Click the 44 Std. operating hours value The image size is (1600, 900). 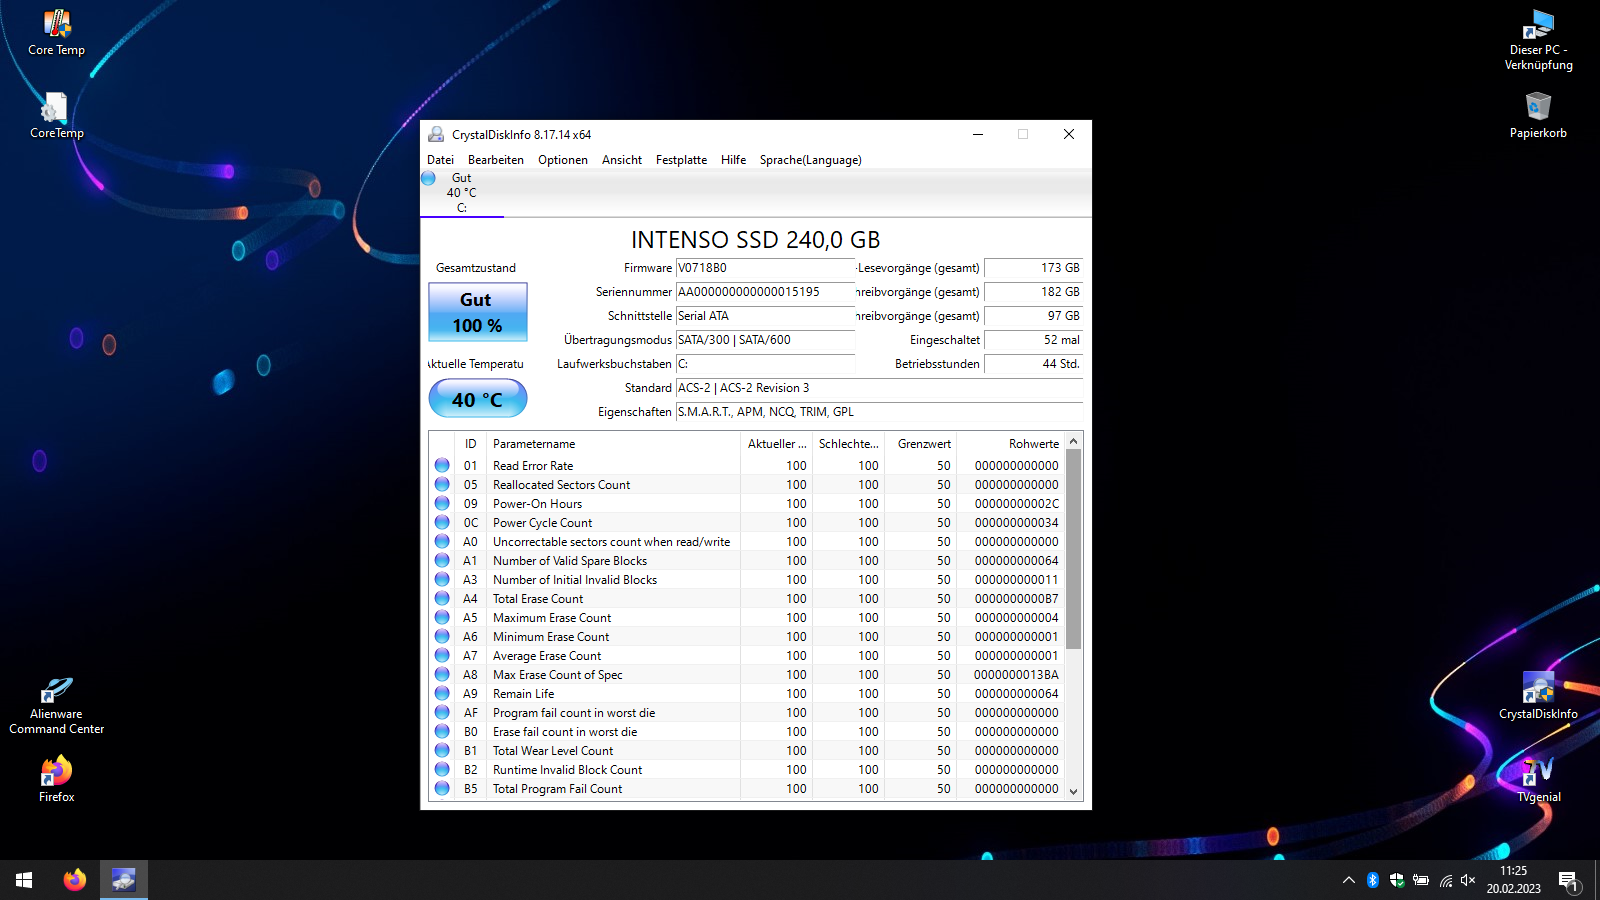point(1034,364)
